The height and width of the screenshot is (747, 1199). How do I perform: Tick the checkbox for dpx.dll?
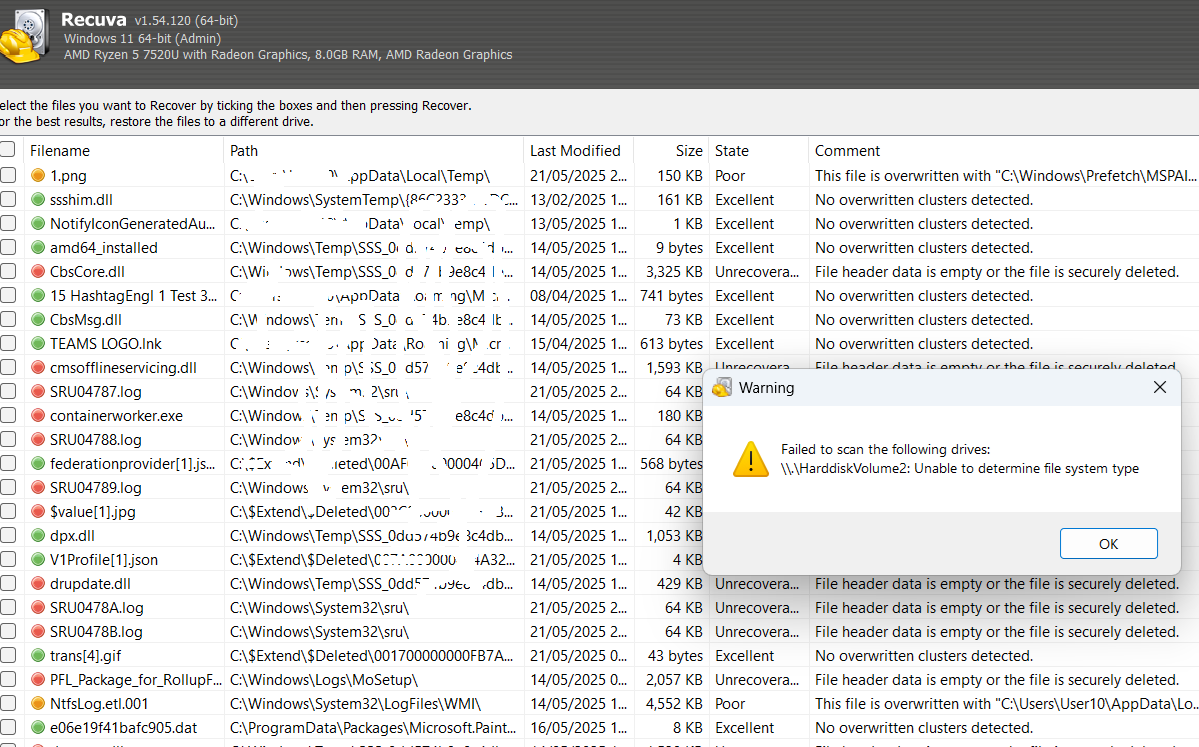(x=8, y=535)
